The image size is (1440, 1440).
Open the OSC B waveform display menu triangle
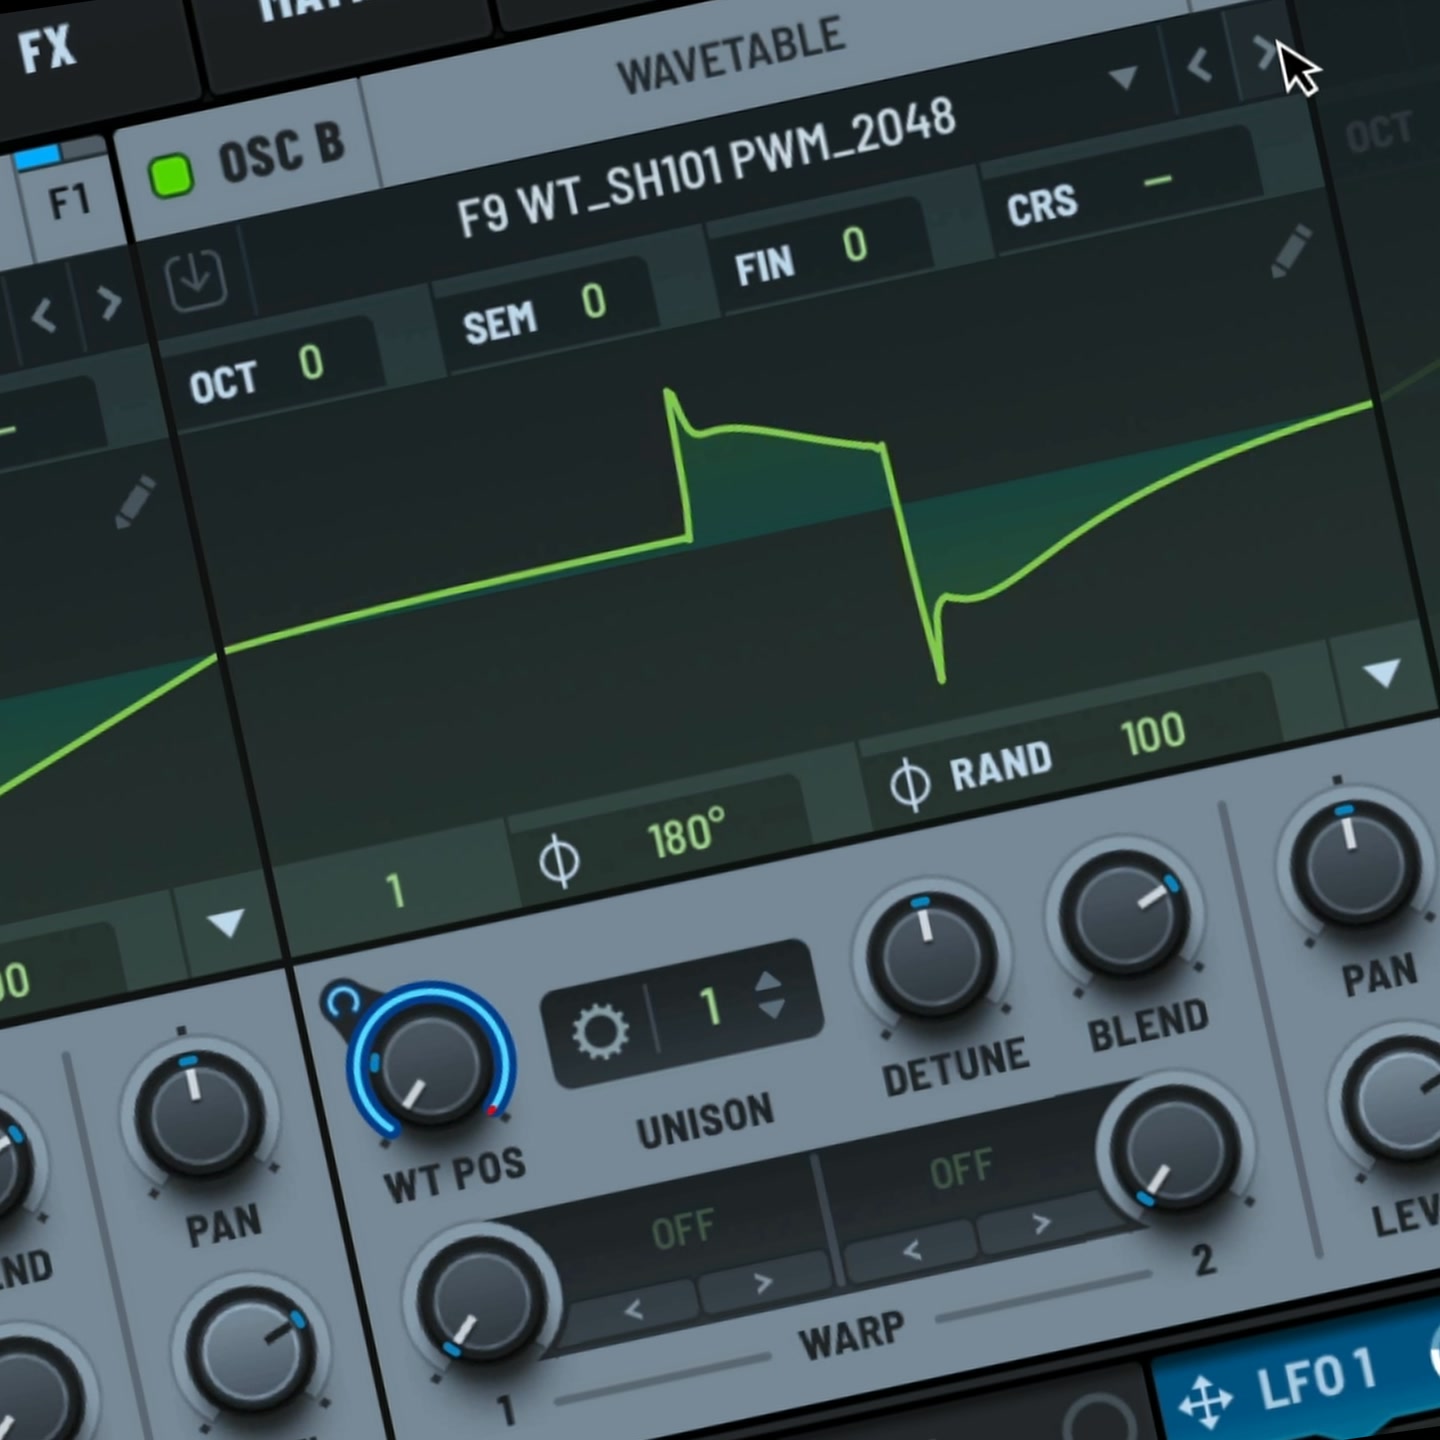(1382, 673)
